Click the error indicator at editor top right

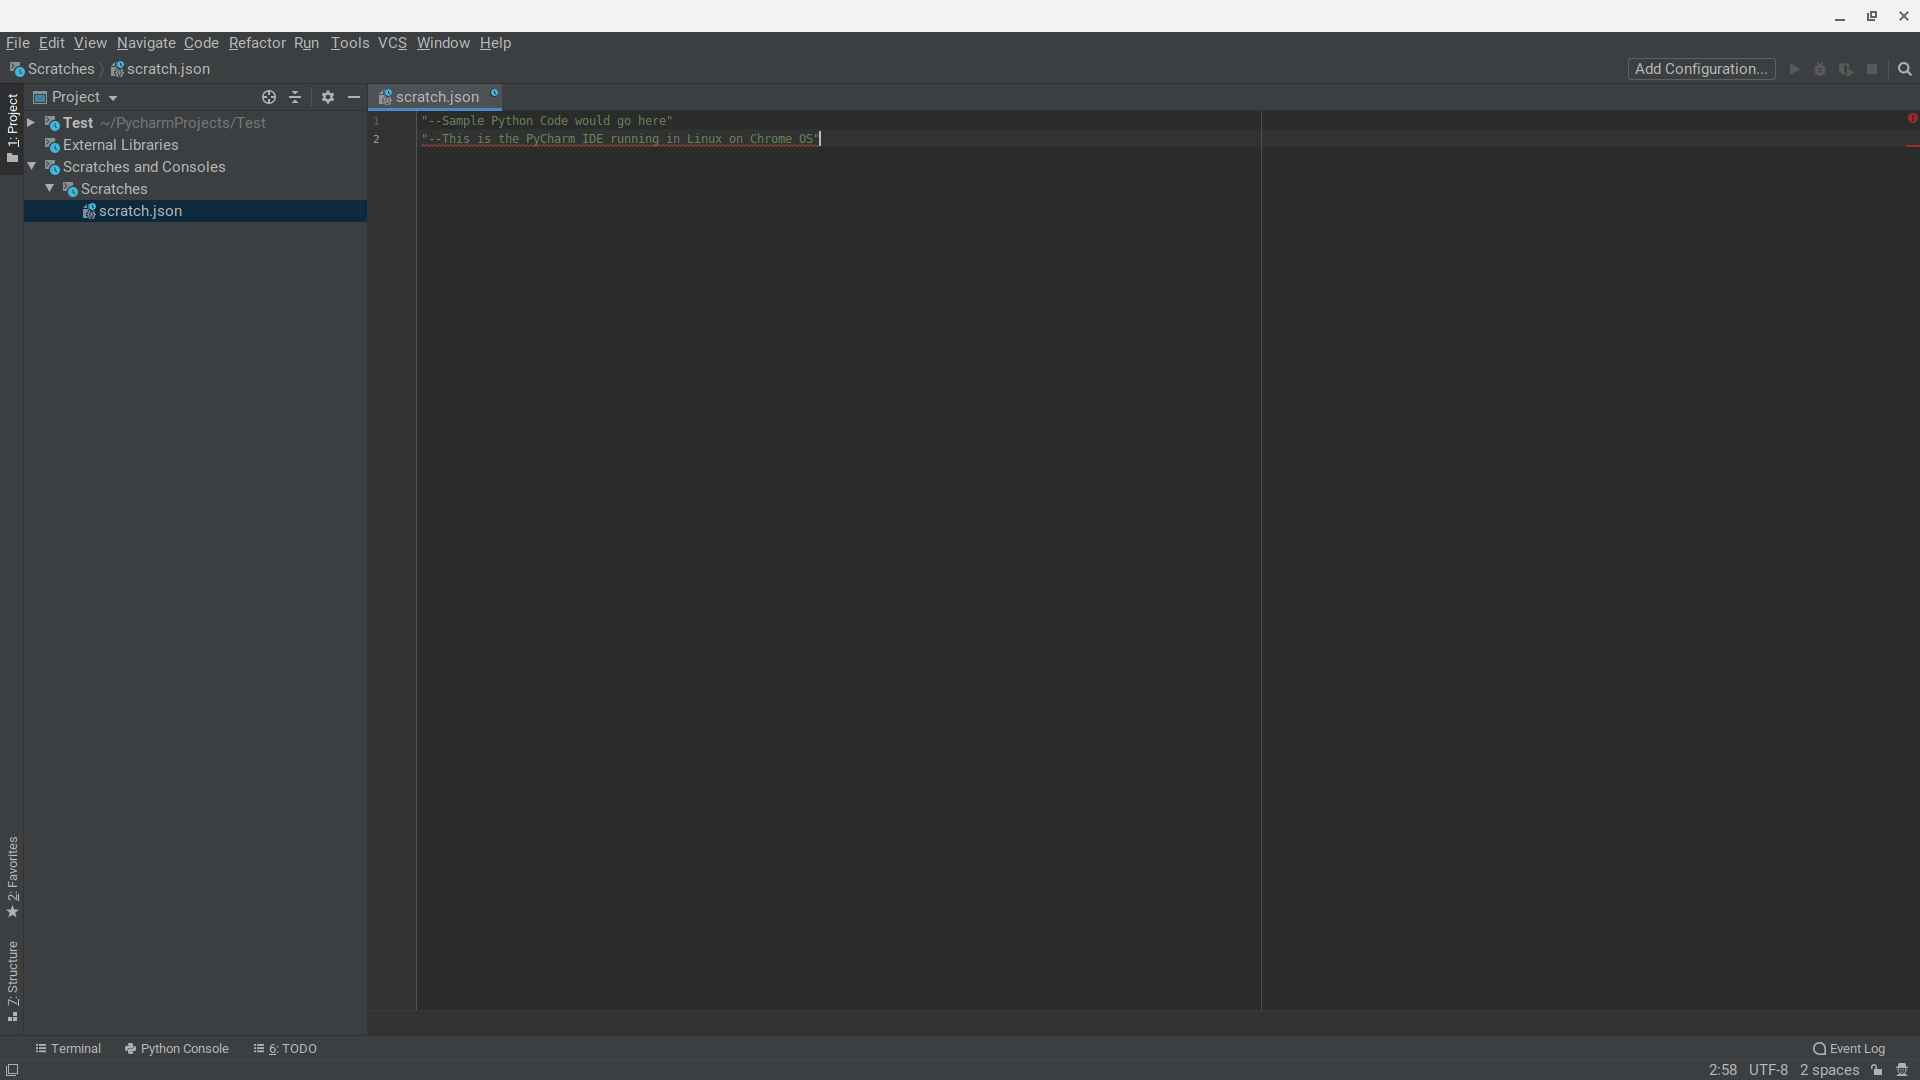[1911, 118]
